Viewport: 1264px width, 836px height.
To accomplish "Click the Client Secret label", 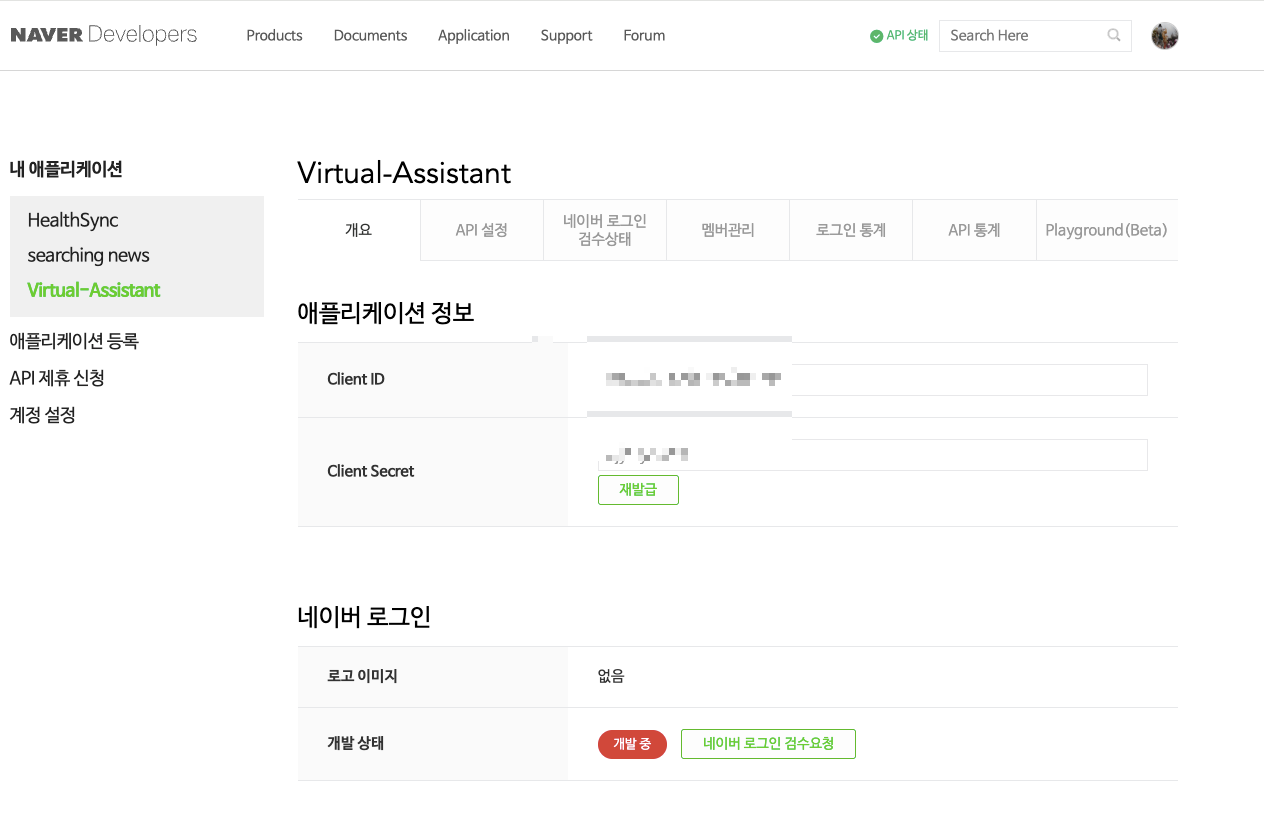I will [371, 471].
